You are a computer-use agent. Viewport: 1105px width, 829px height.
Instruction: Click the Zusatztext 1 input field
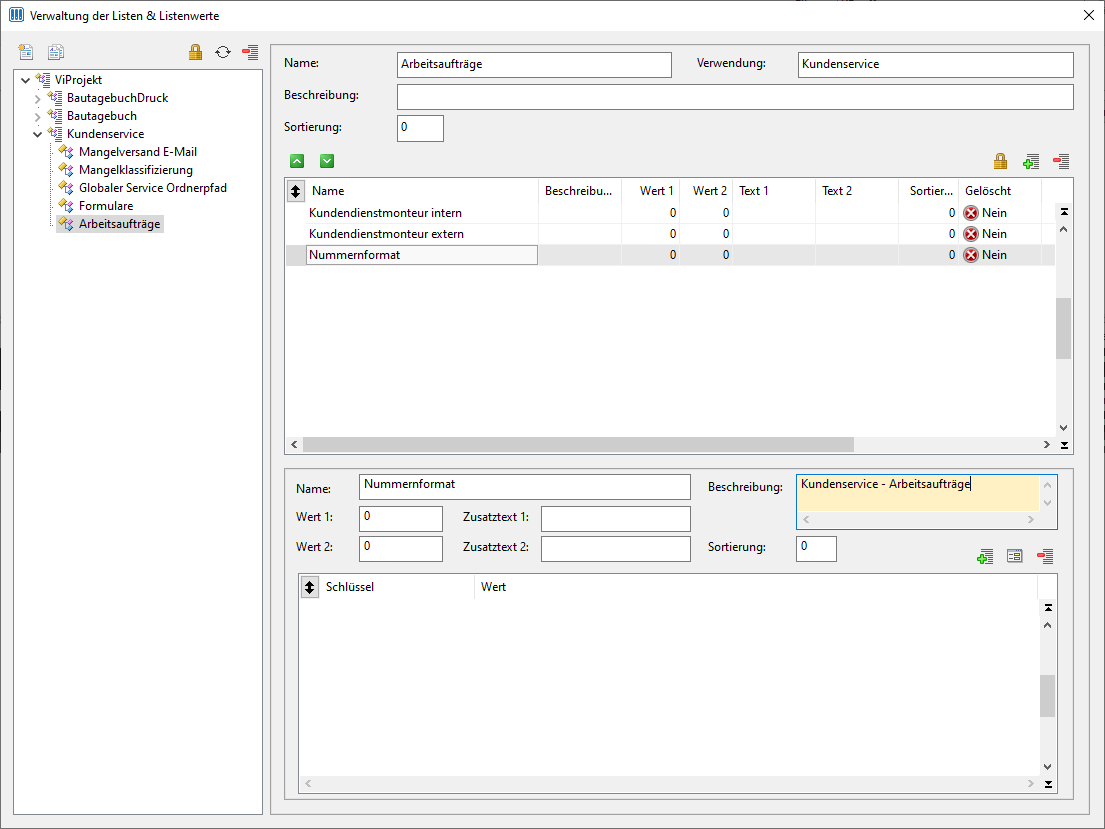(x=615, y=518)
